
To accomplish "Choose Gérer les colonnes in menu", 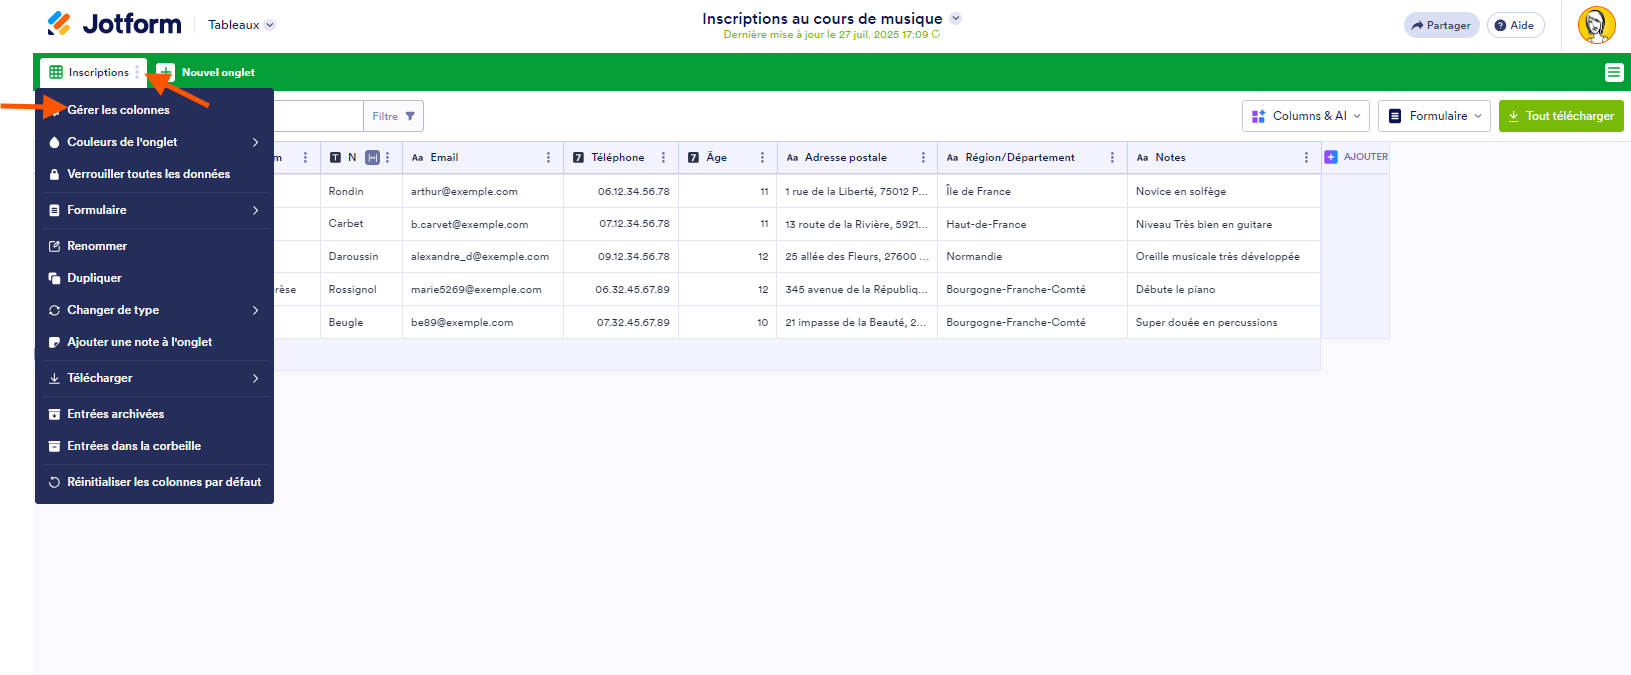I will tap(155, 110).
